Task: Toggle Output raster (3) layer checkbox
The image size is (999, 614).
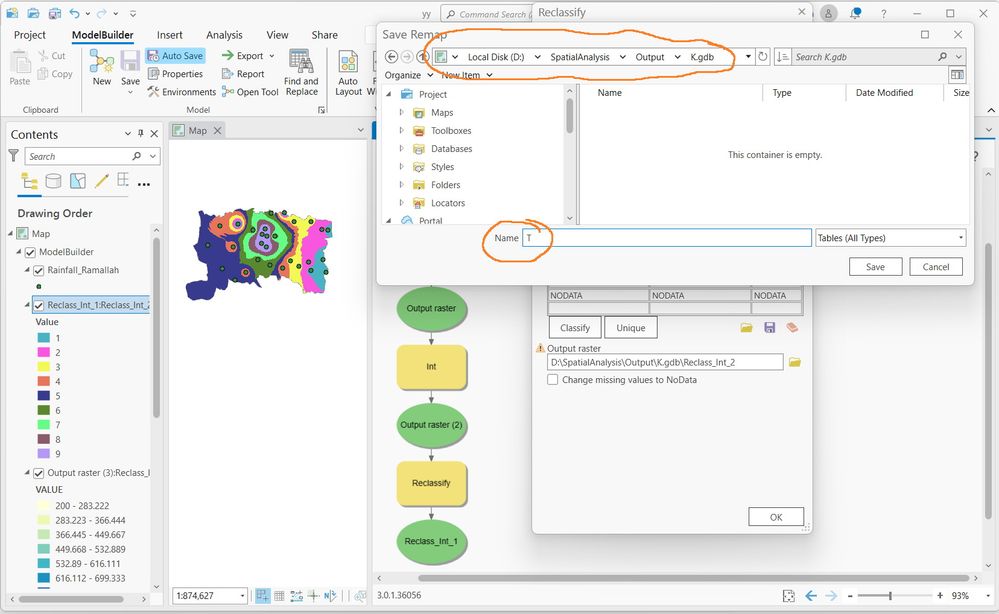Action: click(38, 473)
